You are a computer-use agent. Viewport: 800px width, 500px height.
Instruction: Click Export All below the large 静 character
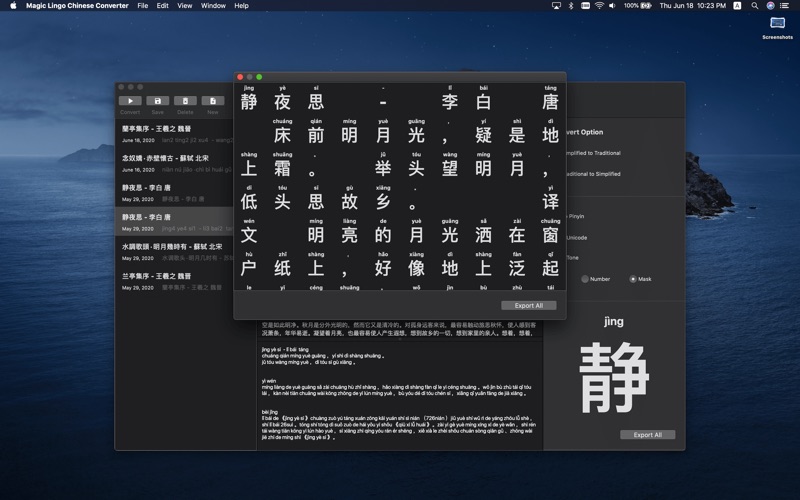click(647, 435)
